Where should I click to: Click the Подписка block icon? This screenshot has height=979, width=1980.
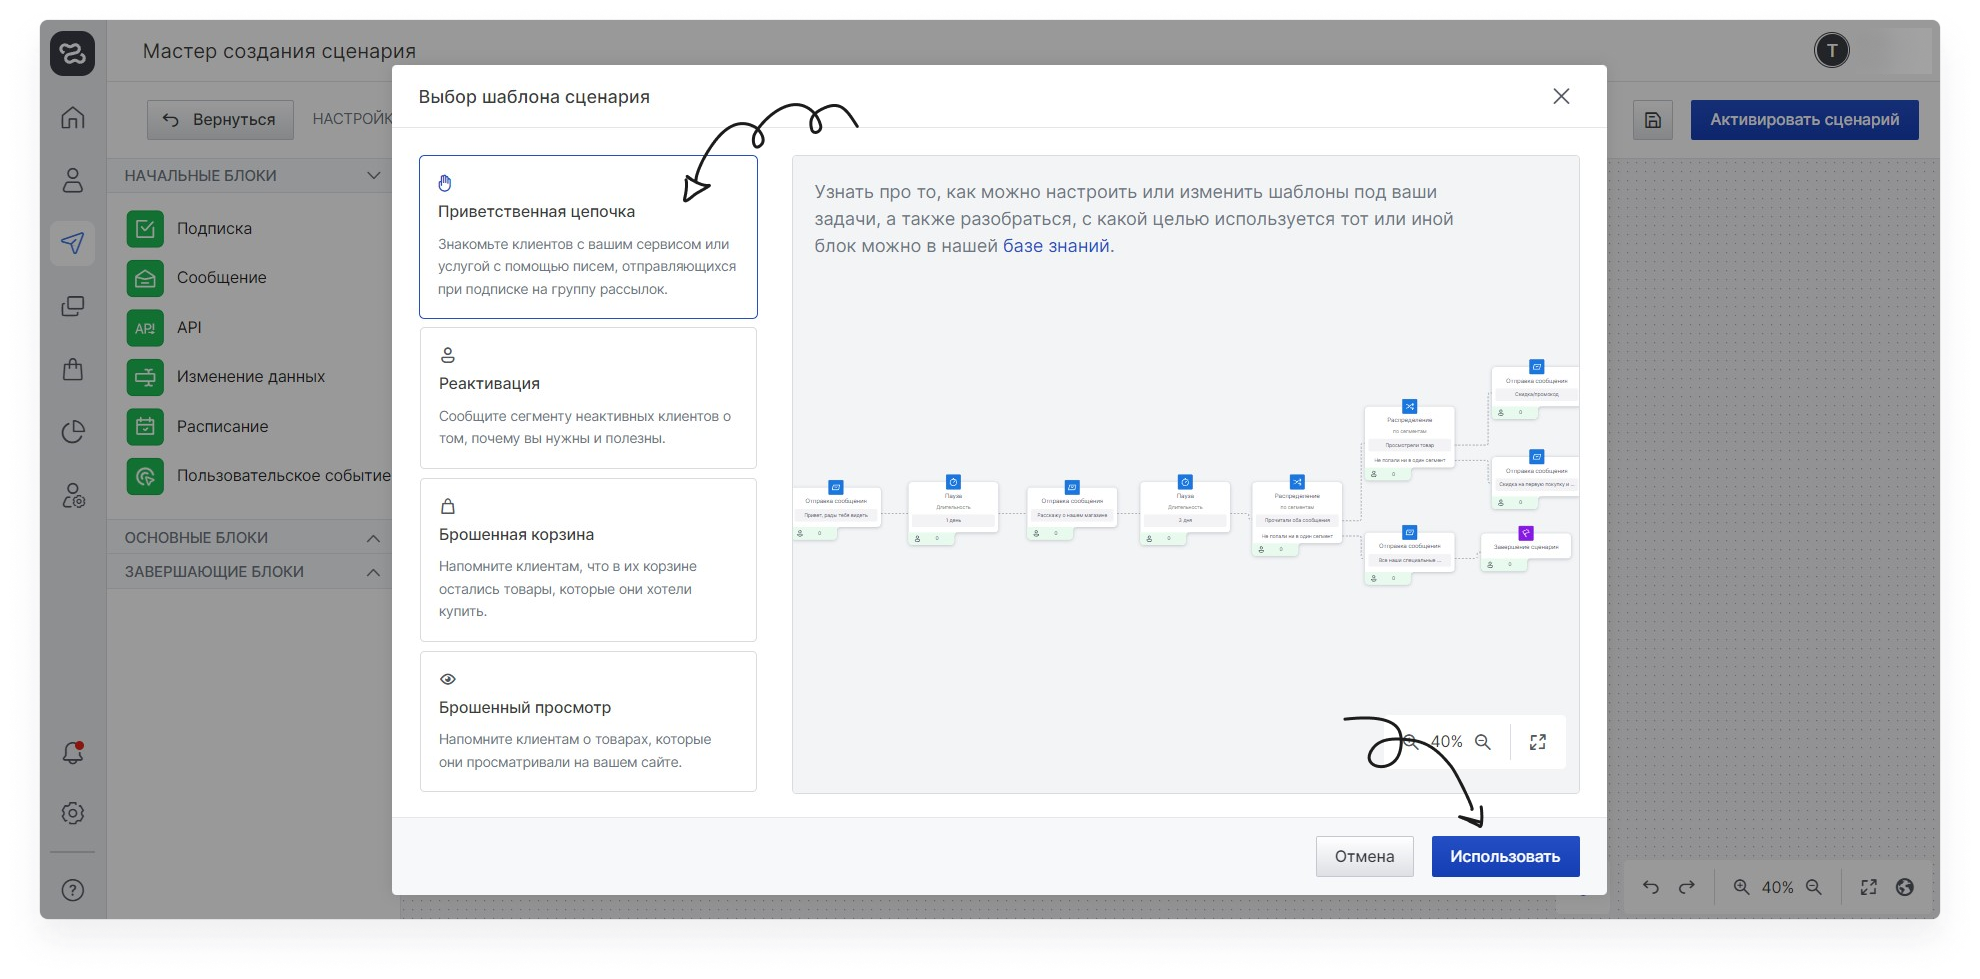coord(145,228)
